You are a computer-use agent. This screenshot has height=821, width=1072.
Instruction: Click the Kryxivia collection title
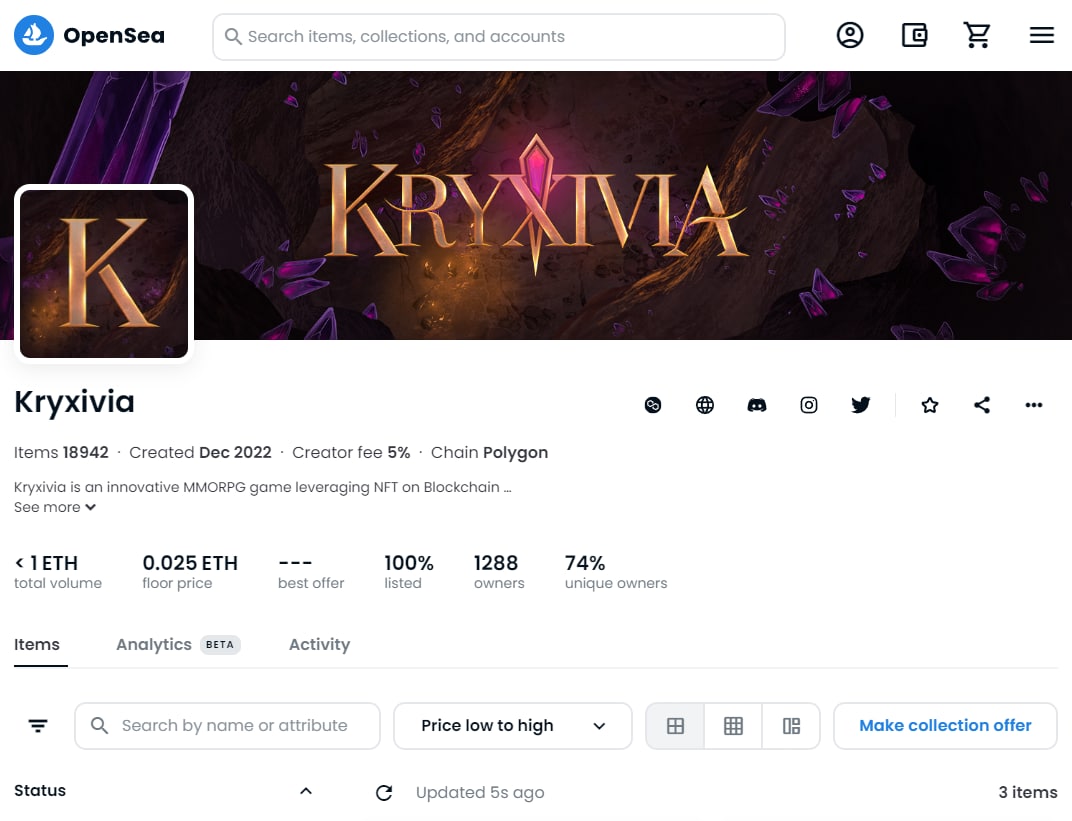tap(75, 402)
